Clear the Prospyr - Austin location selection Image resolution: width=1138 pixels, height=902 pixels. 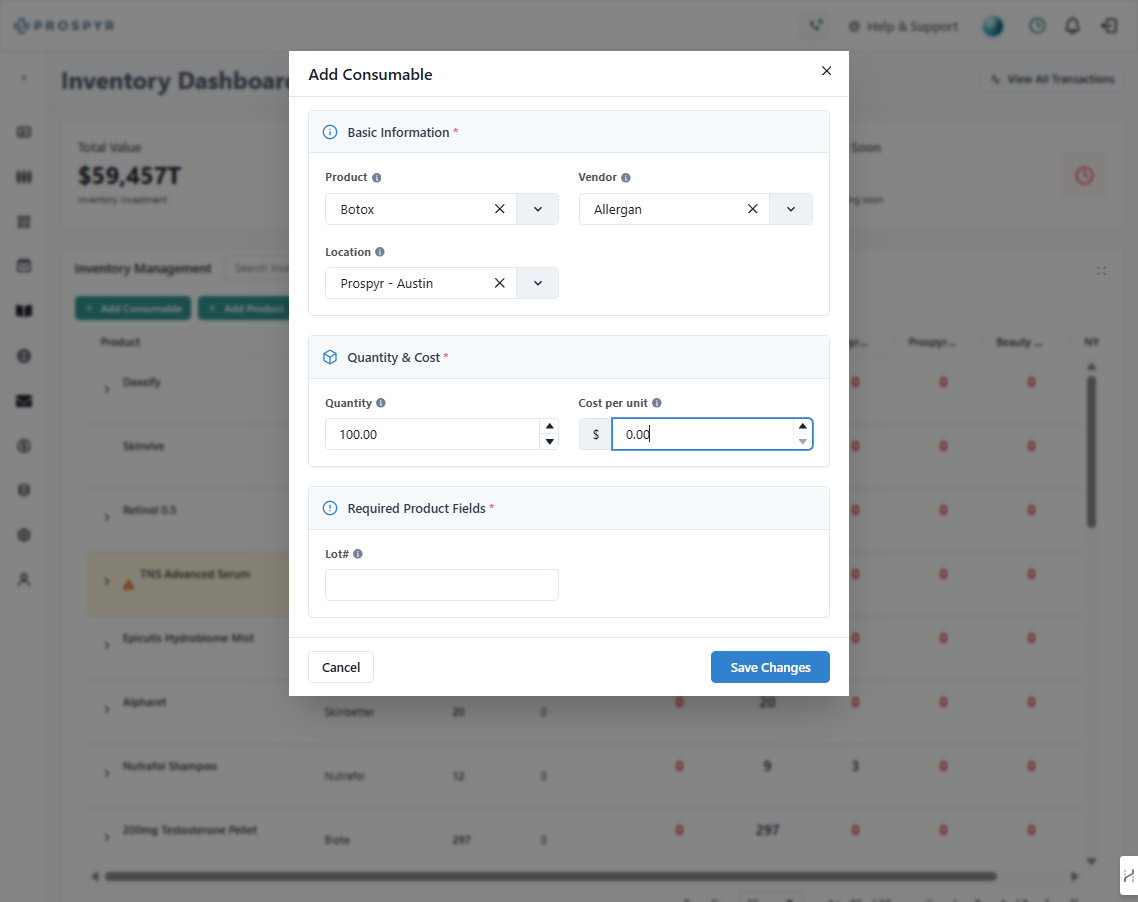(x=499, y=283)
